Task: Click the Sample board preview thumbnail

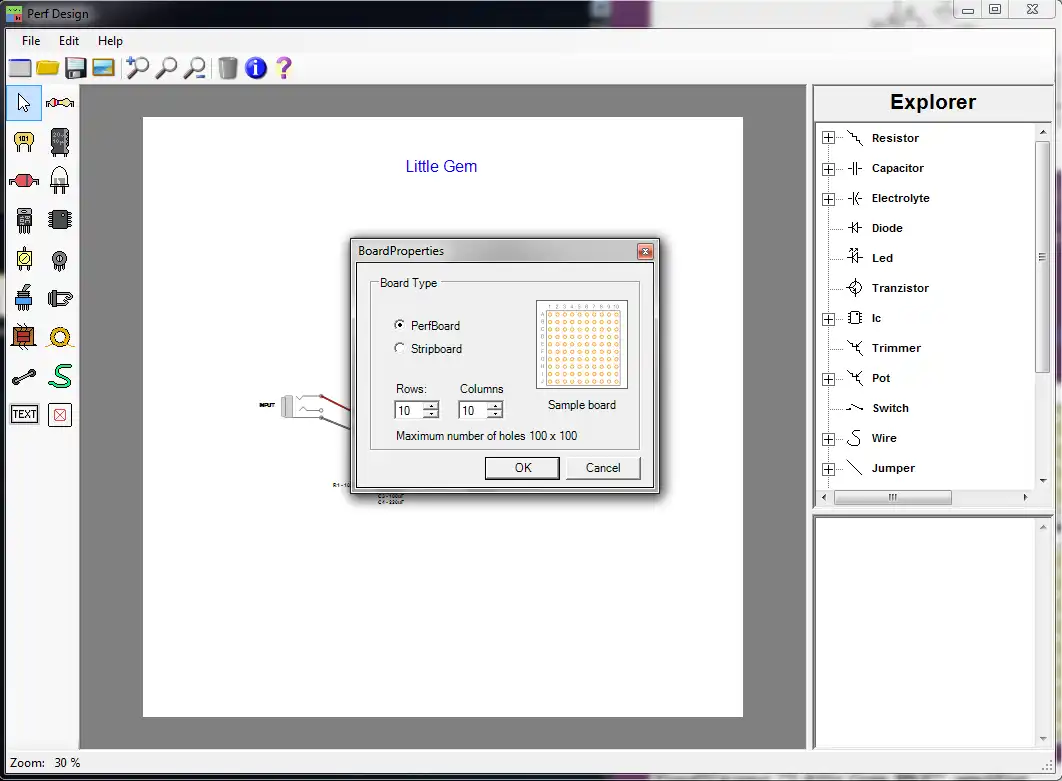Action: (x=582, y=344)
